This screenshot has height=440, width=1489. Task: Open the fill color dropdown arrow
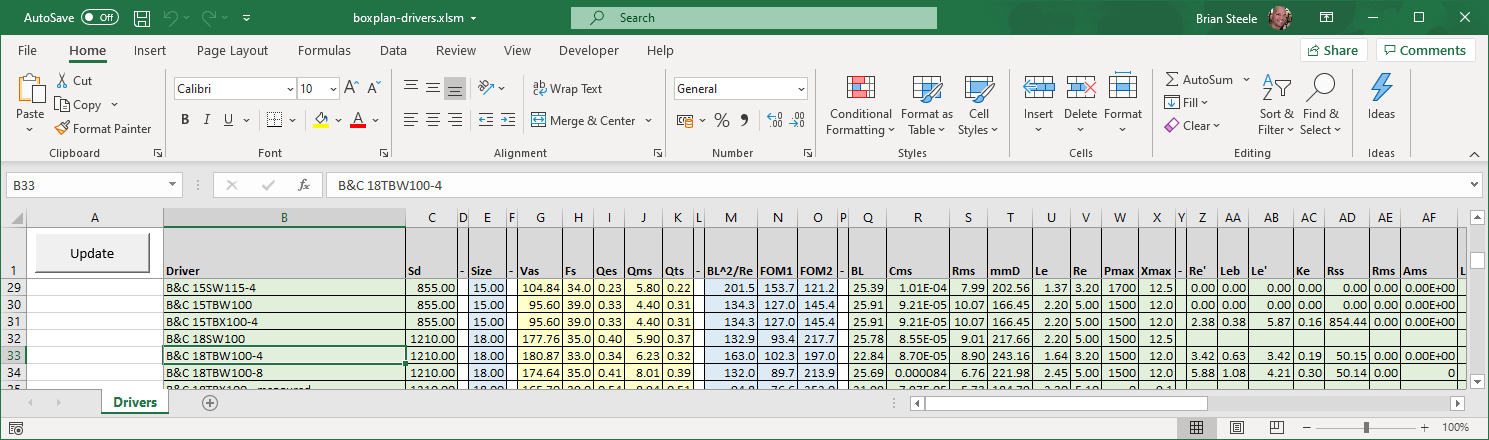pos(337,120)
